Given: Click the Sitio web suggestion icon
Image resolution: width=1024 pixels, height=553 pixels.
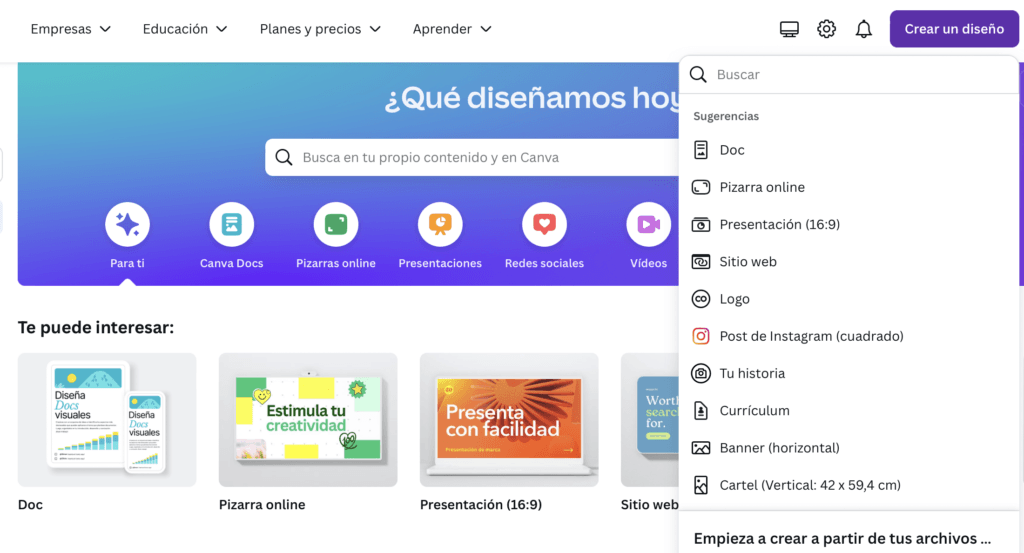Looking at the screenshot, I should click(x=701, y=262).
